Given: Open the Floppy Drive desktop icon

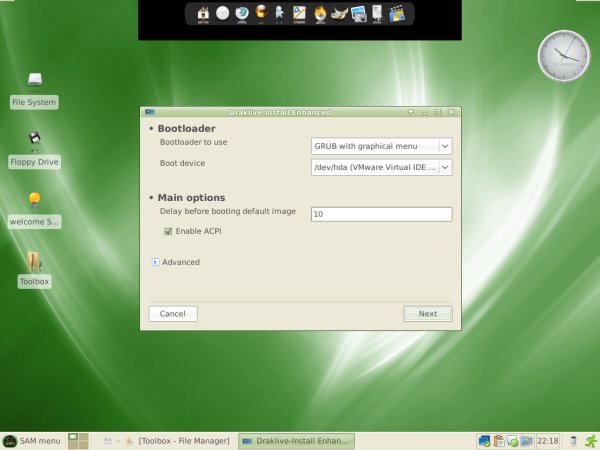Looking at the screenshot, I should click(34, 138).
